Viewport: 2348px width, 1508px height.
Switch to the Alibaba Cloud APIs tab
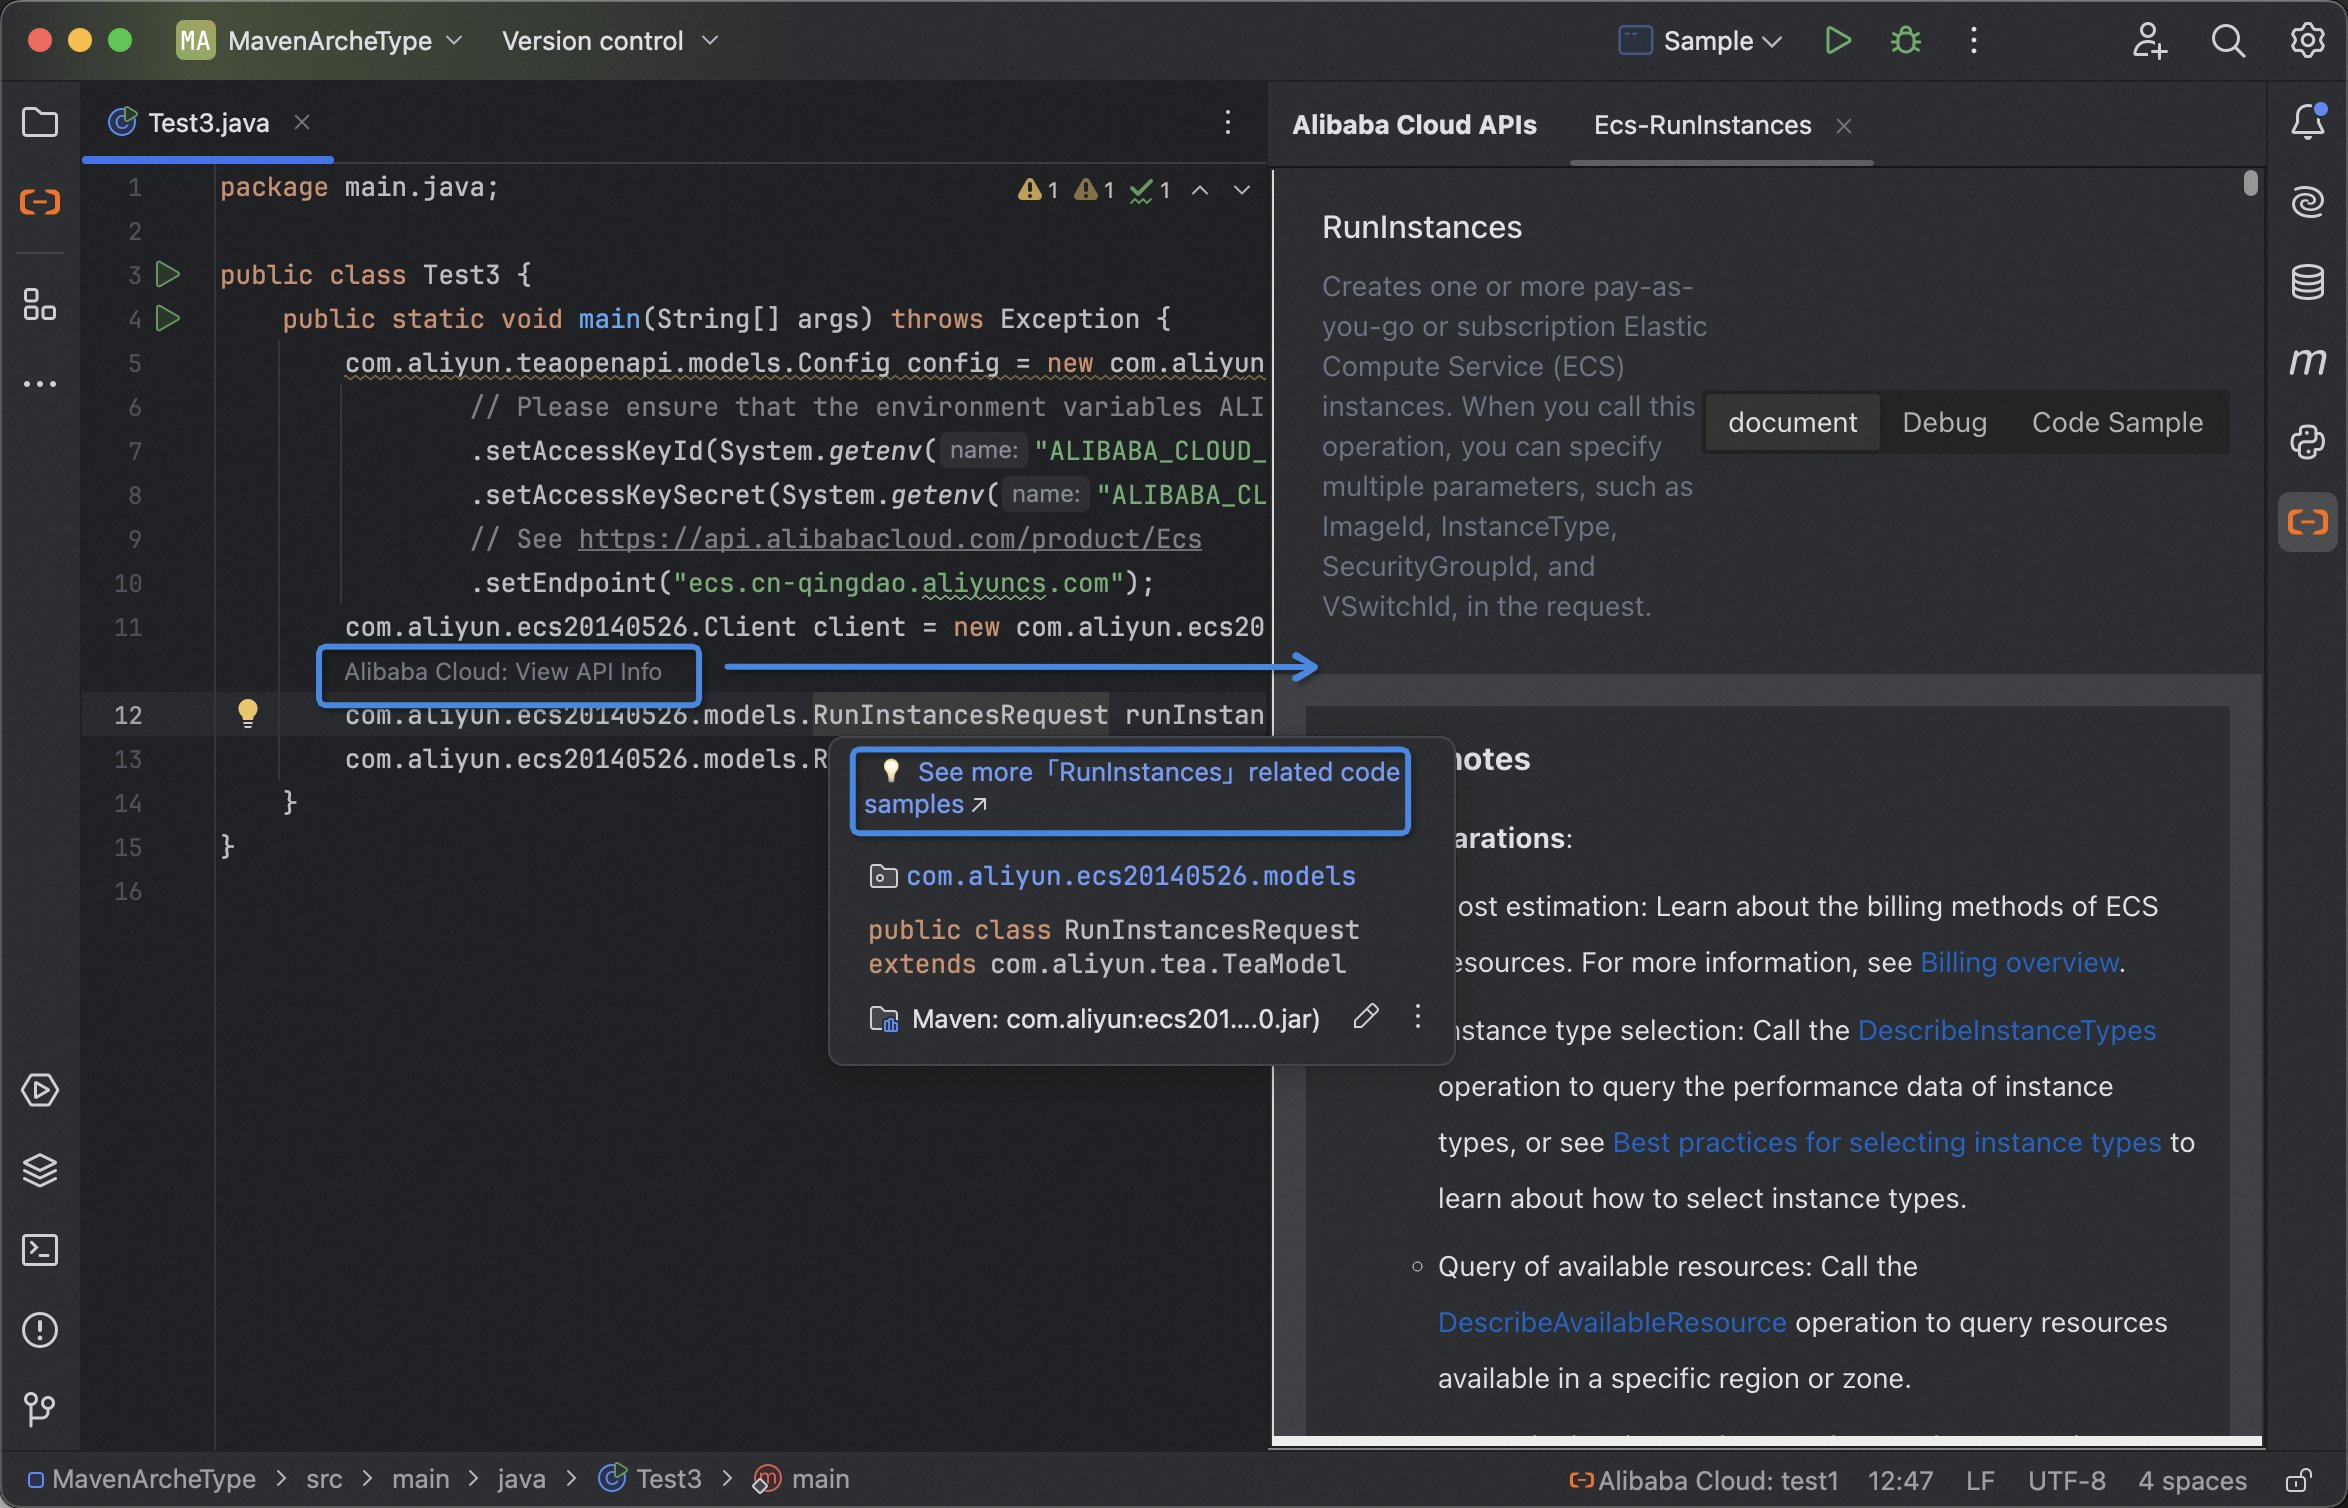click(x=1414, y=125)
